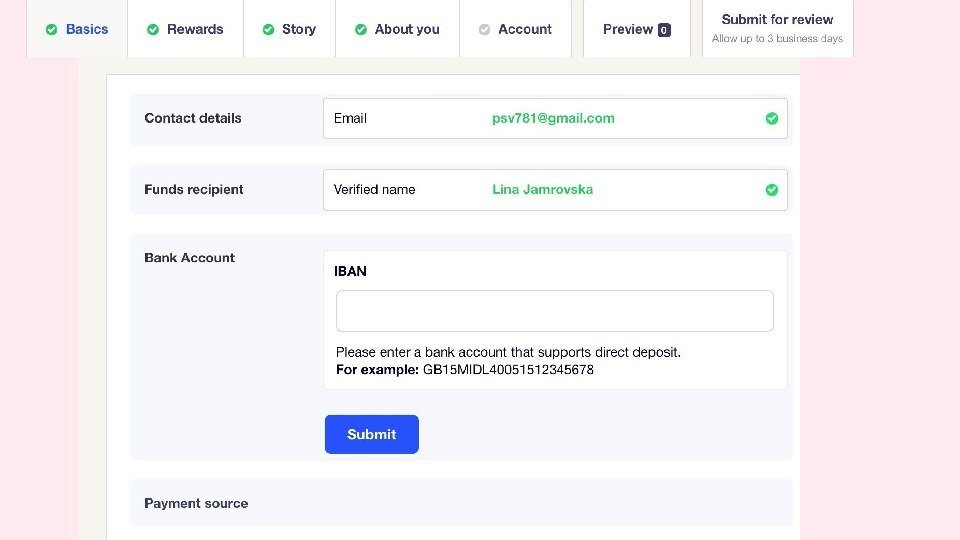Click the gray checkmark beside Account
960x540 pixels.
tap(485, 30)
